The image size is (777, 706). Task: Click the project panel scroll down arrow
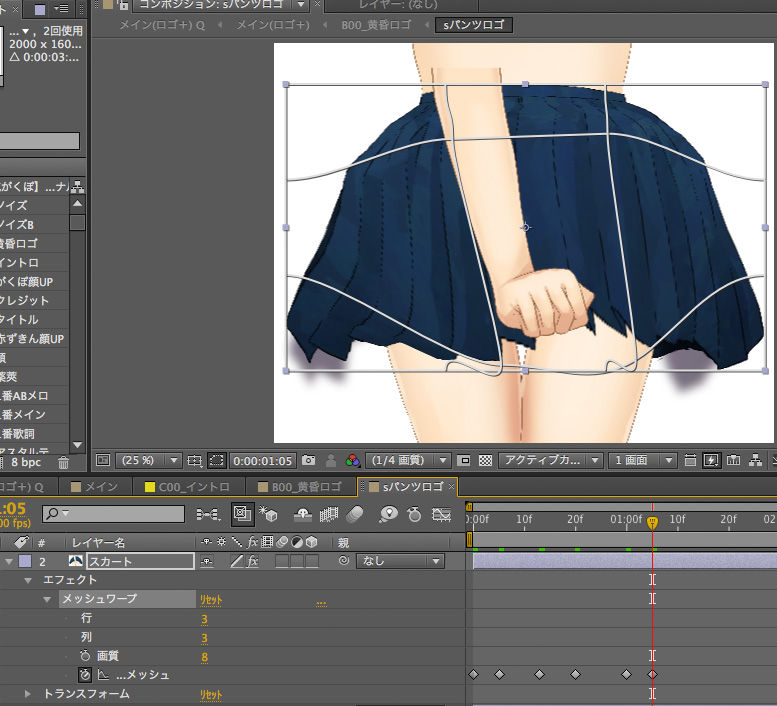pyautogui.click(x=77, y=444)
